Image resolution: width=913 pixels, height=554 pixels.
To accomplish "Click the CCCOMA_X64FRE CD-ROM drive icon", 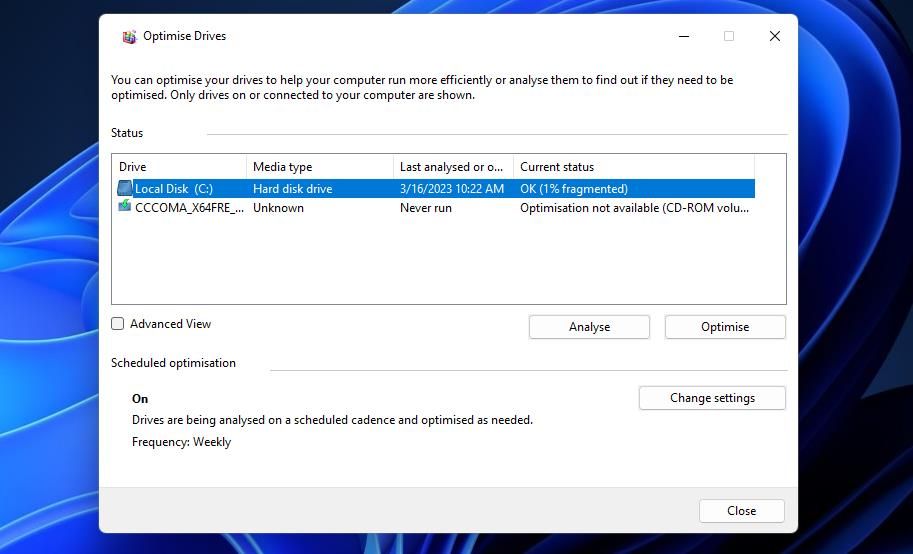I will coord(125,206).
